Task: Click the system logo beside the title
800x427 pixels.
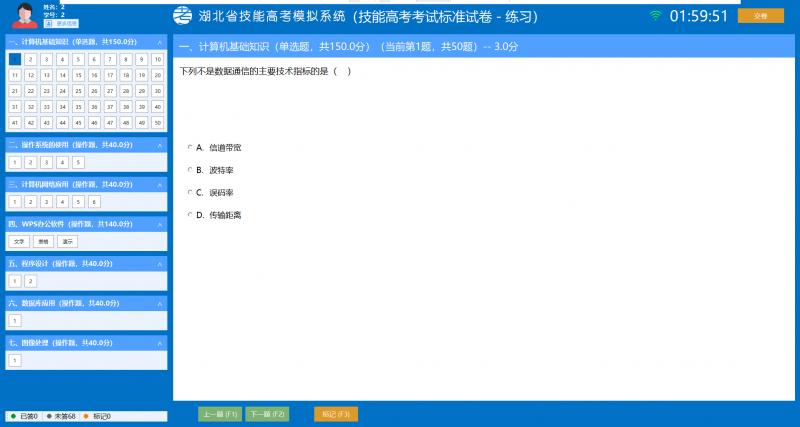Action: point(182,16)
